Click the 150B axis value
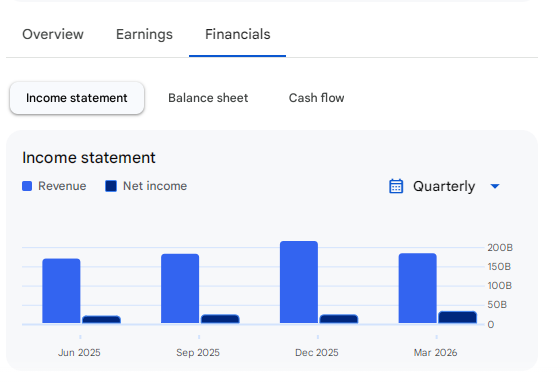The image size is (560, 382). coord(499,267)
